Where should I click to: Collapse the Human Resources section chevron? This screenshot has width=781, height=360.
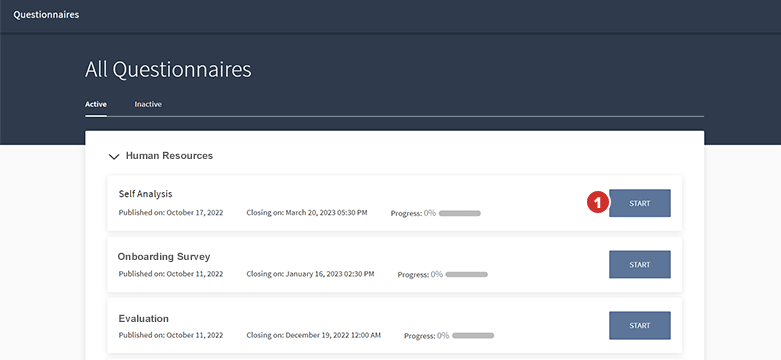[x=114, y=157]
